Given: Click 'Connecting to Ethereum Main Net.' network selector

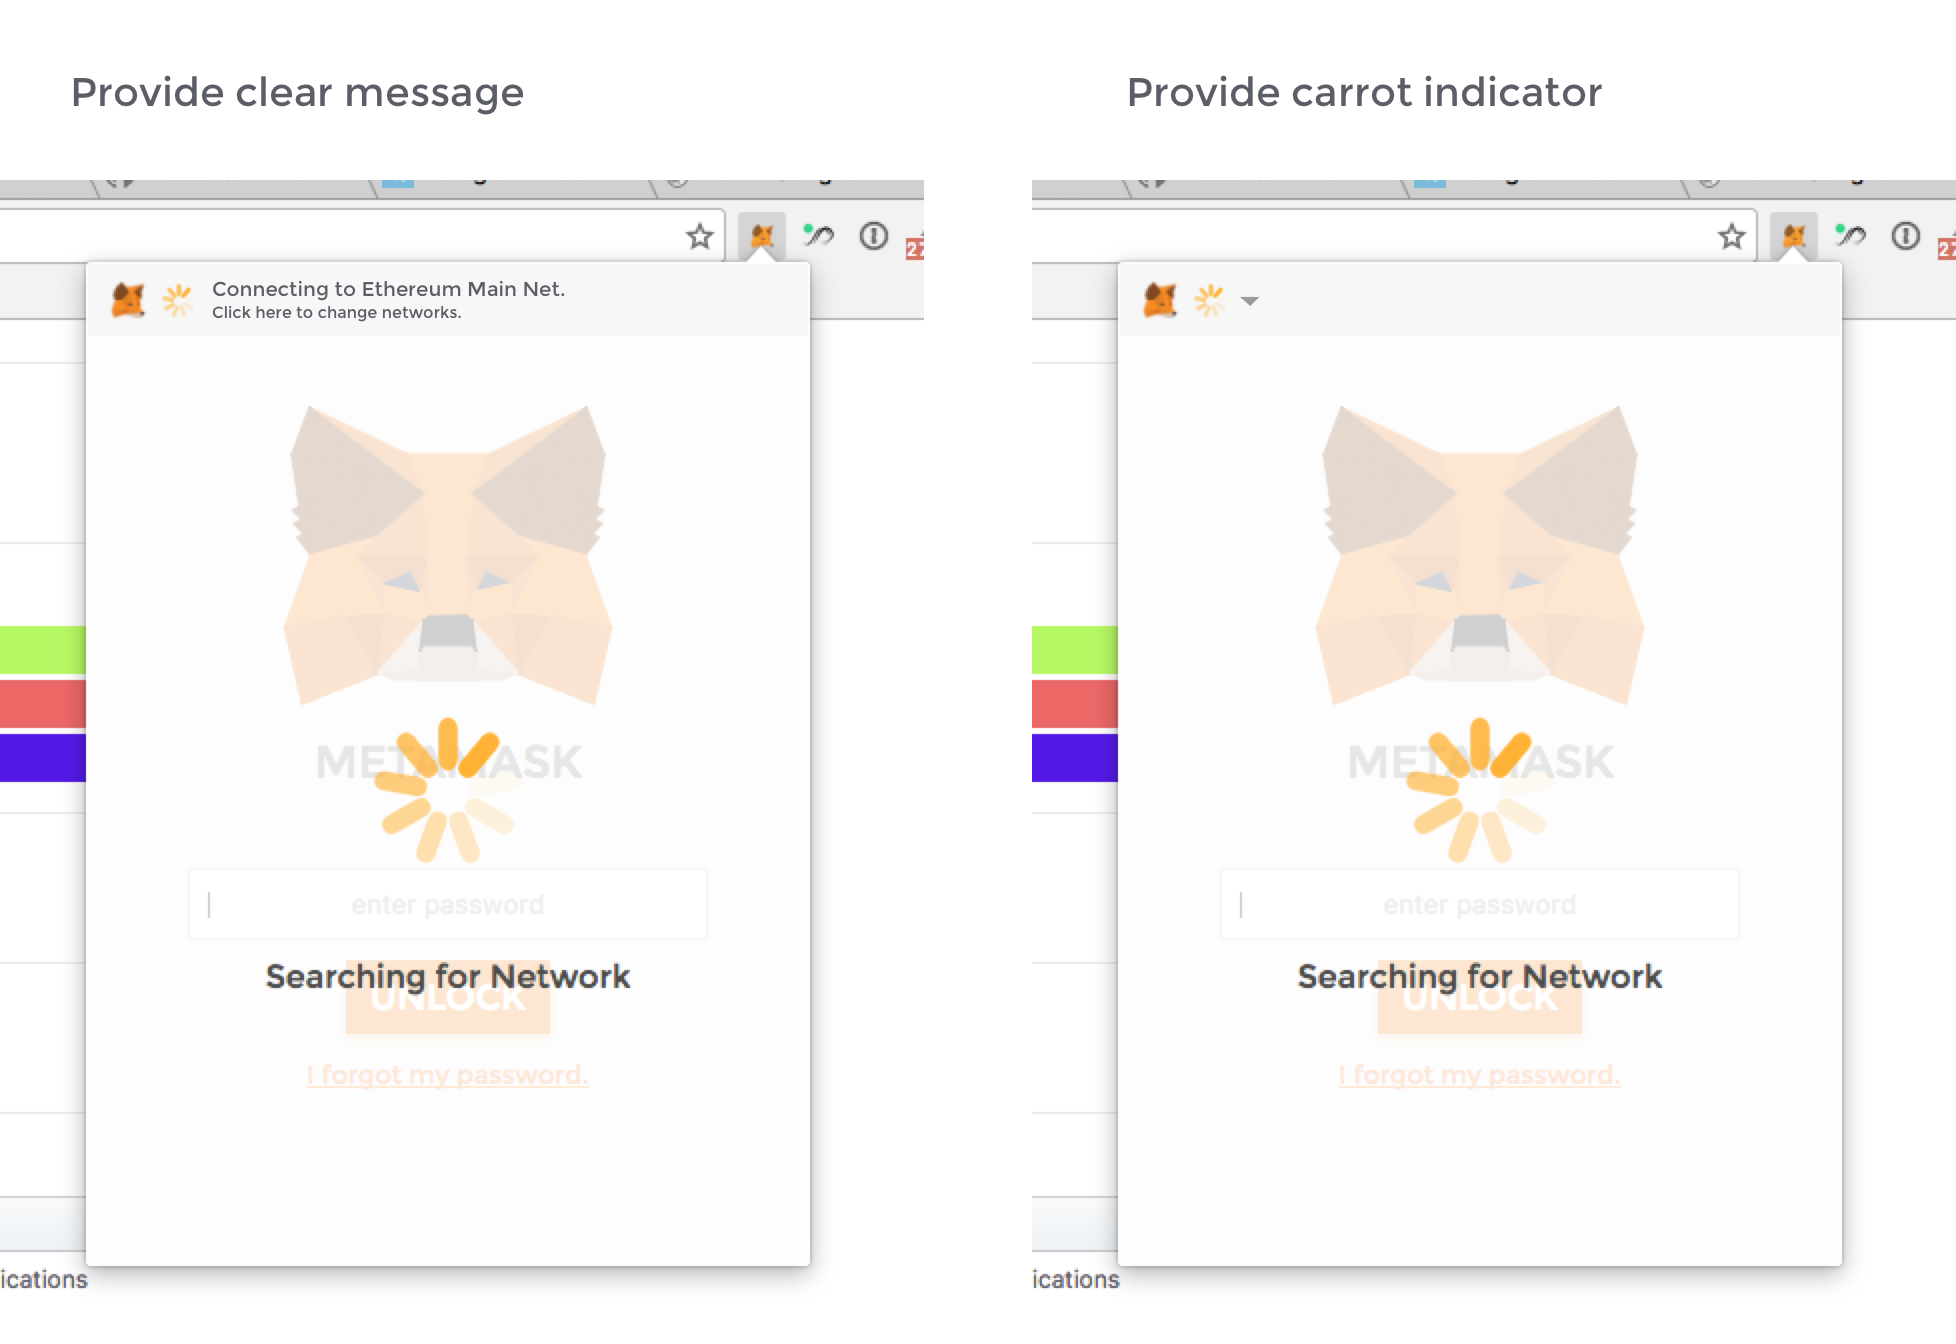Looking at the screenshot, I should 388,289.
